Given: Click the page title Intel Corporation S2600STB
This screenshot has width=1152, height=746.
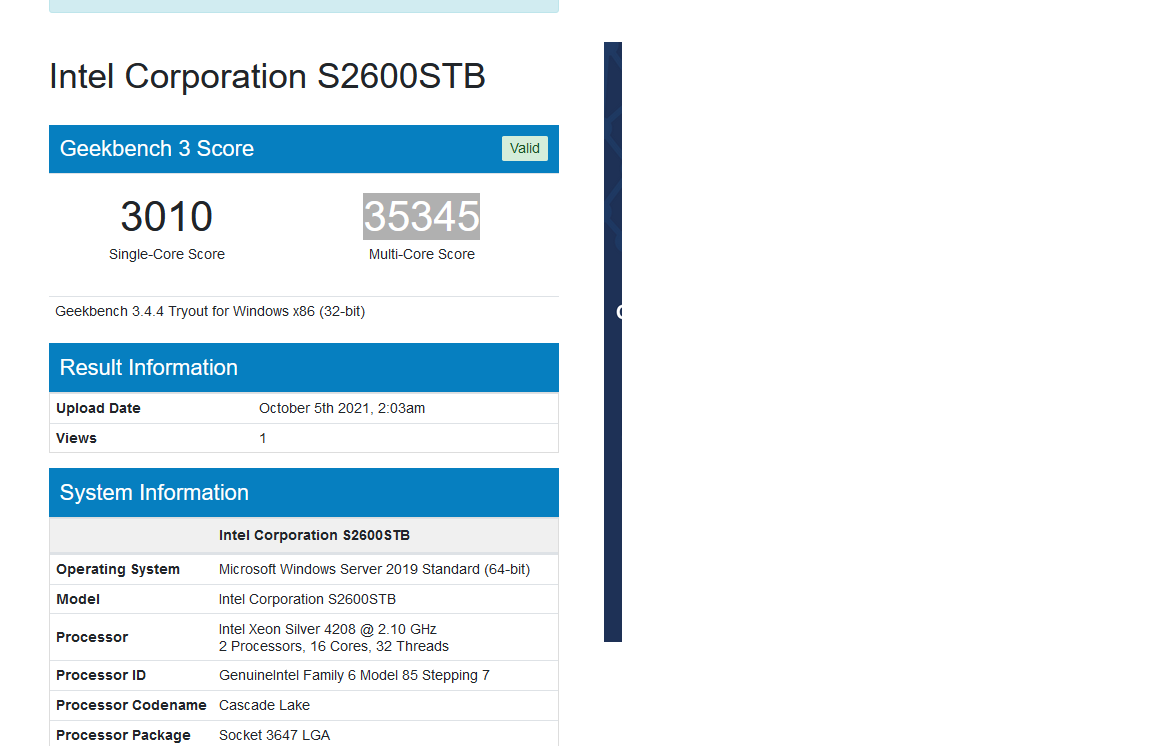Looking at the screenshot, I should [x=267, y=76].
